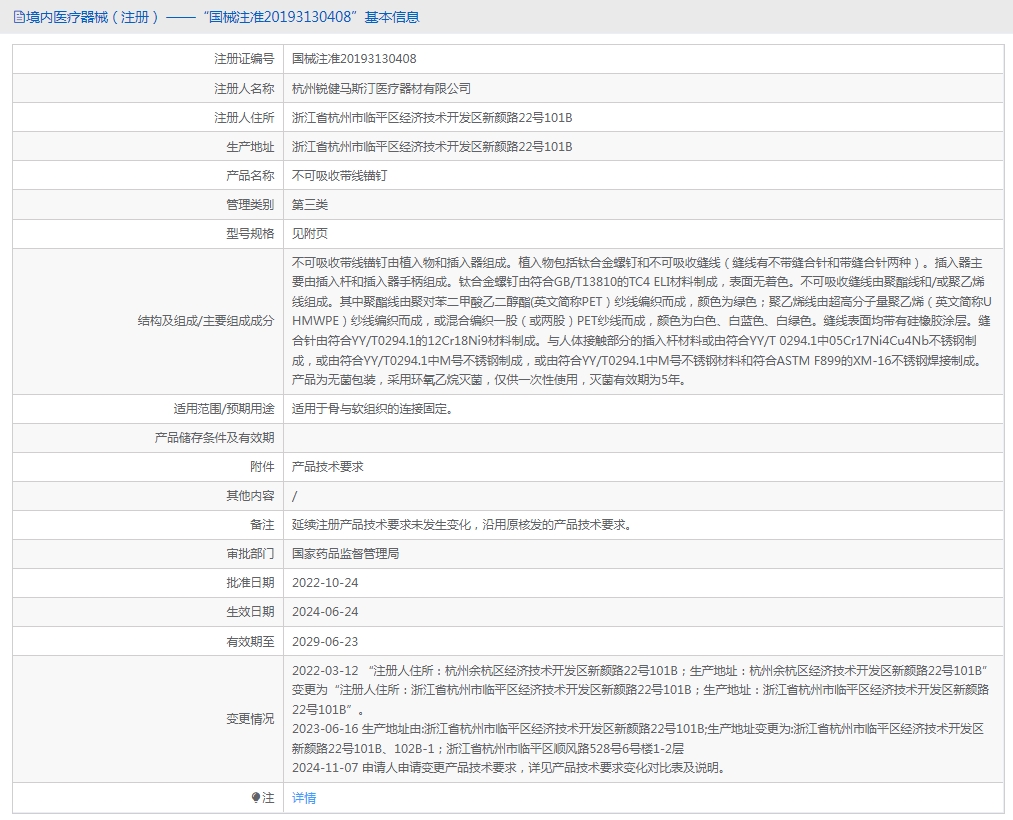Viewport: 1013px width, 820px height.
Task: Click the 2023-06-16 change record line
Action: tap(638, 739)
